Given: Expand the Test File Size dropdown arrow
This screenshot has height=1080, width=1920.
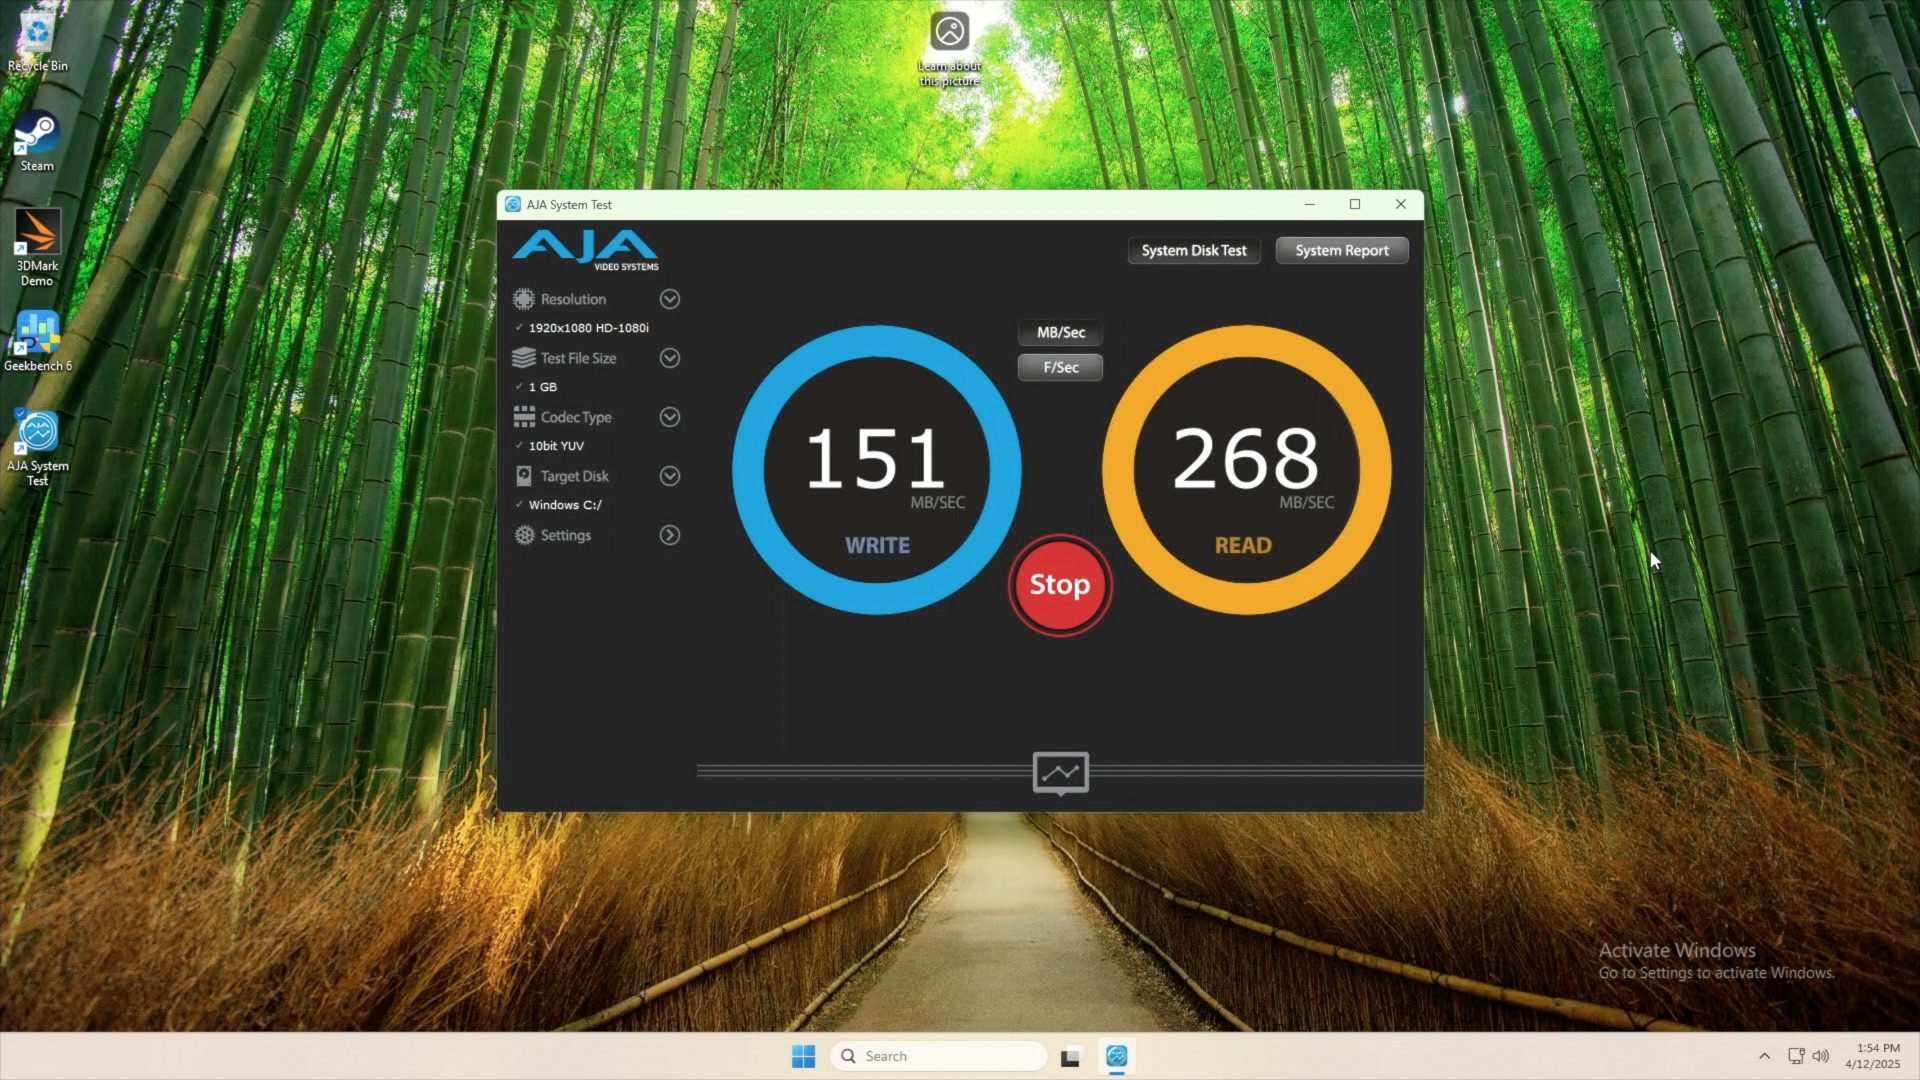Looking at the screenshot, I should (x=670, y=358).
